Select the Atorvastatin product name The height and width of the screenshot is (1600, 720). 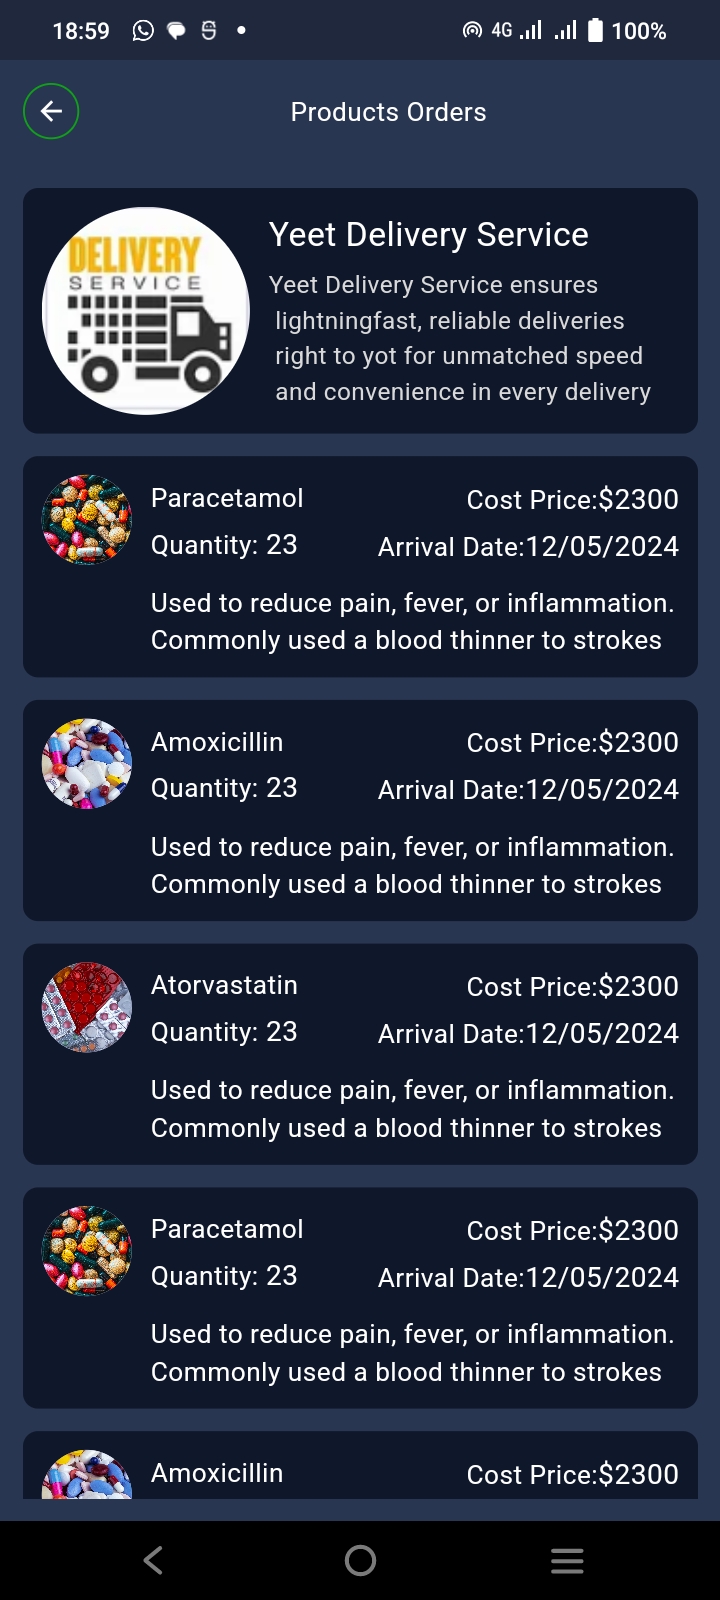[224, 985]
